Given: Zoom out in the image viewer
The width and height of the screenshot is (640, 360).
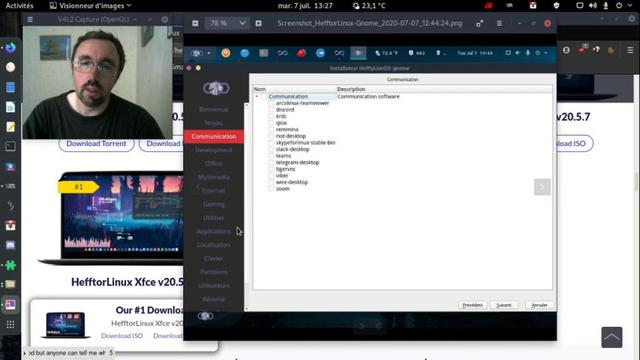Looking at the screenshot, I should click(195, 23).
